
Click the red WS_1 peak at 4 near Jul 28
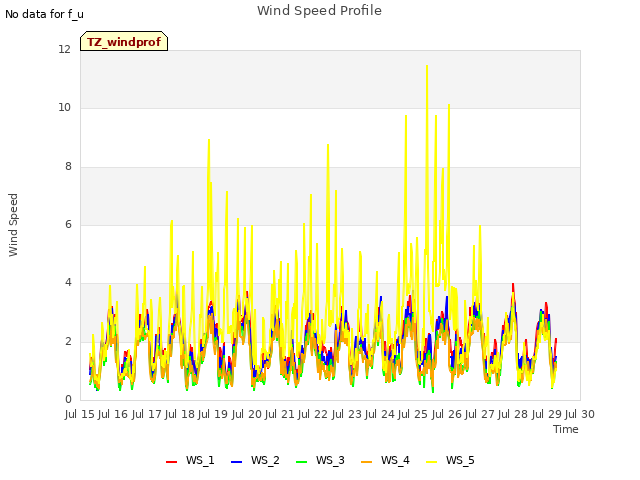click(x=513, y=285)
